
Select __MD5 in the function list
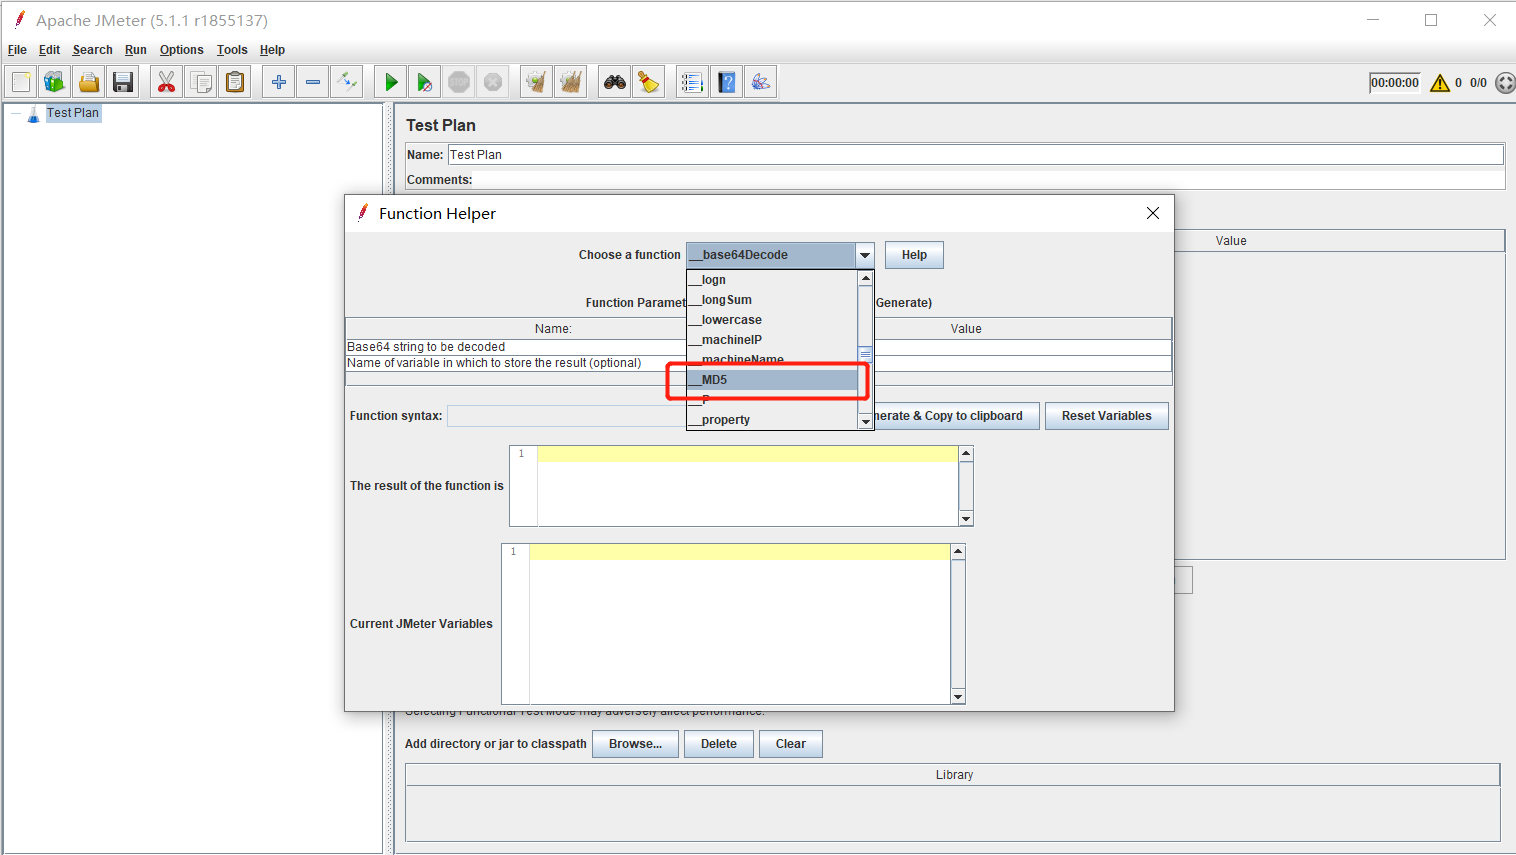point(772,380)
